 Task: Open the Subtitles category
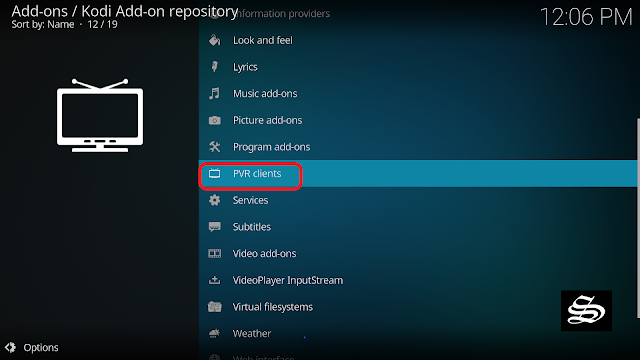[x=418, y=227]
